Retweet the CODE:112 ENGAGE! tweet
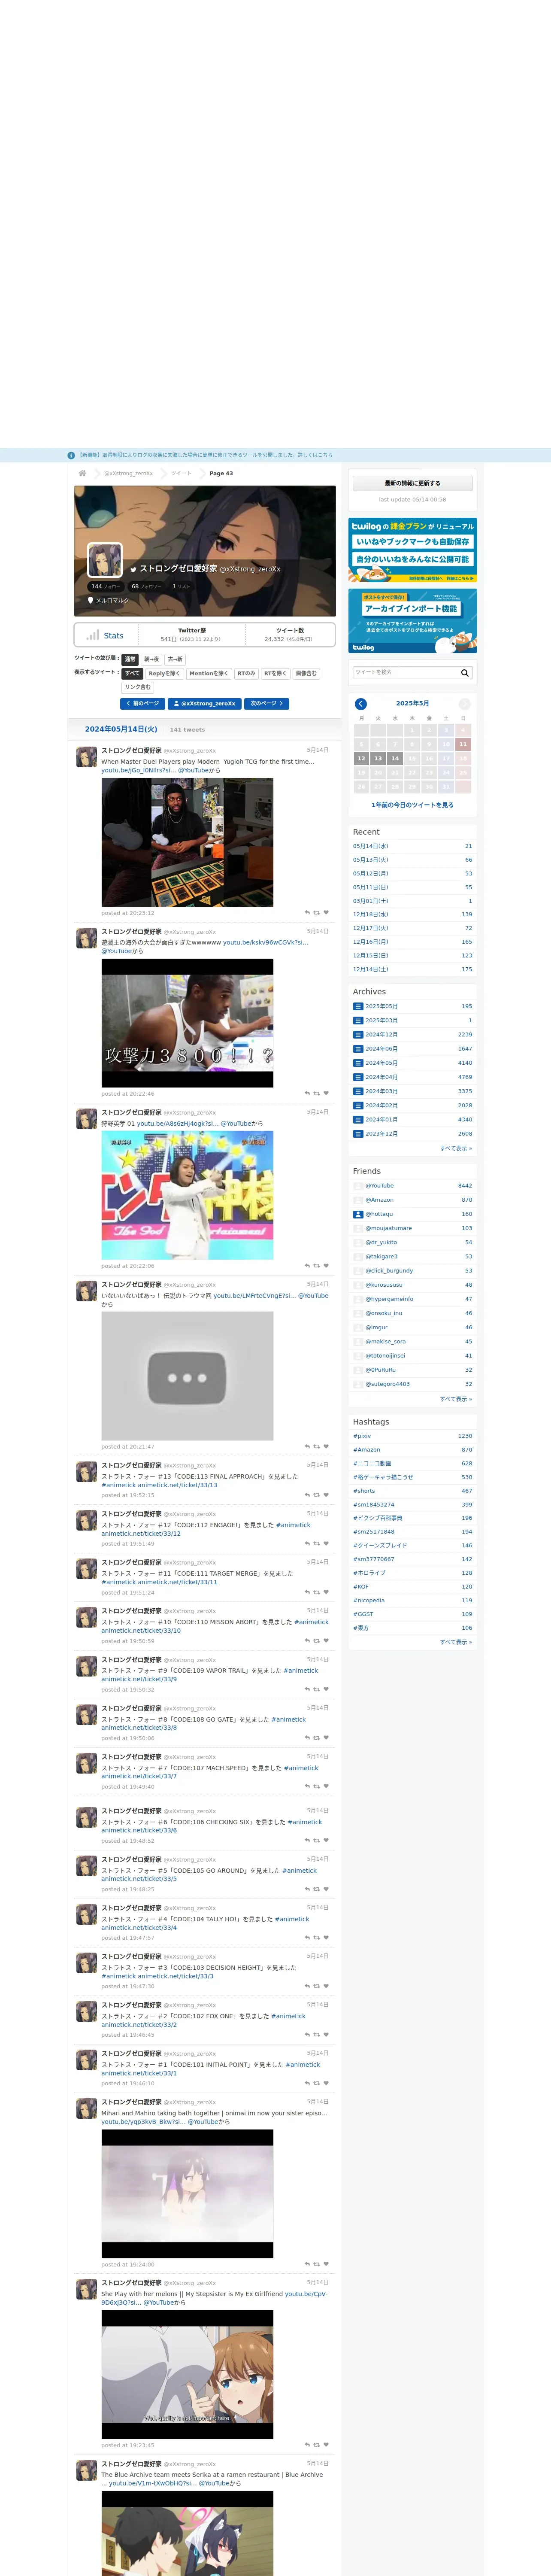551x2576 pixels. (317, 1543)
